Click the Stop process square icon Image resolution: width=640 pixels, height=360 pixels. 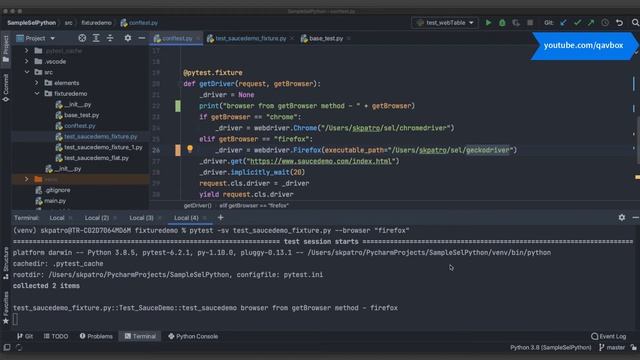[x=530, y=23]
